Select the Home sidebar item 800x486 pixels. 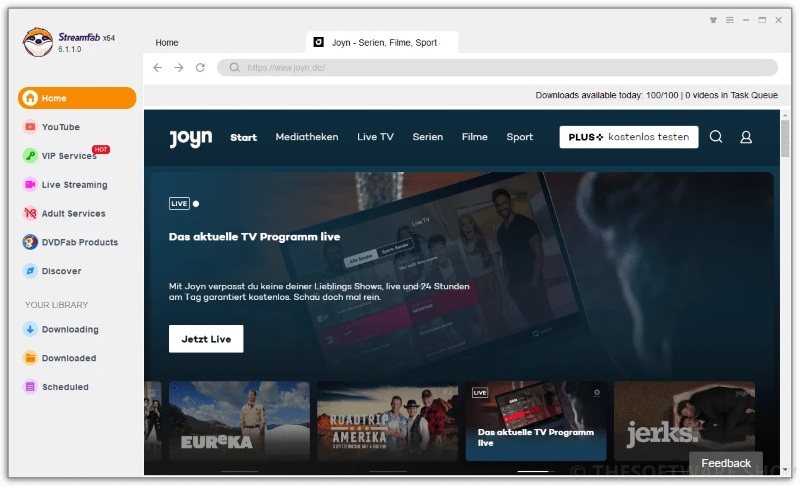click(77, 98)
